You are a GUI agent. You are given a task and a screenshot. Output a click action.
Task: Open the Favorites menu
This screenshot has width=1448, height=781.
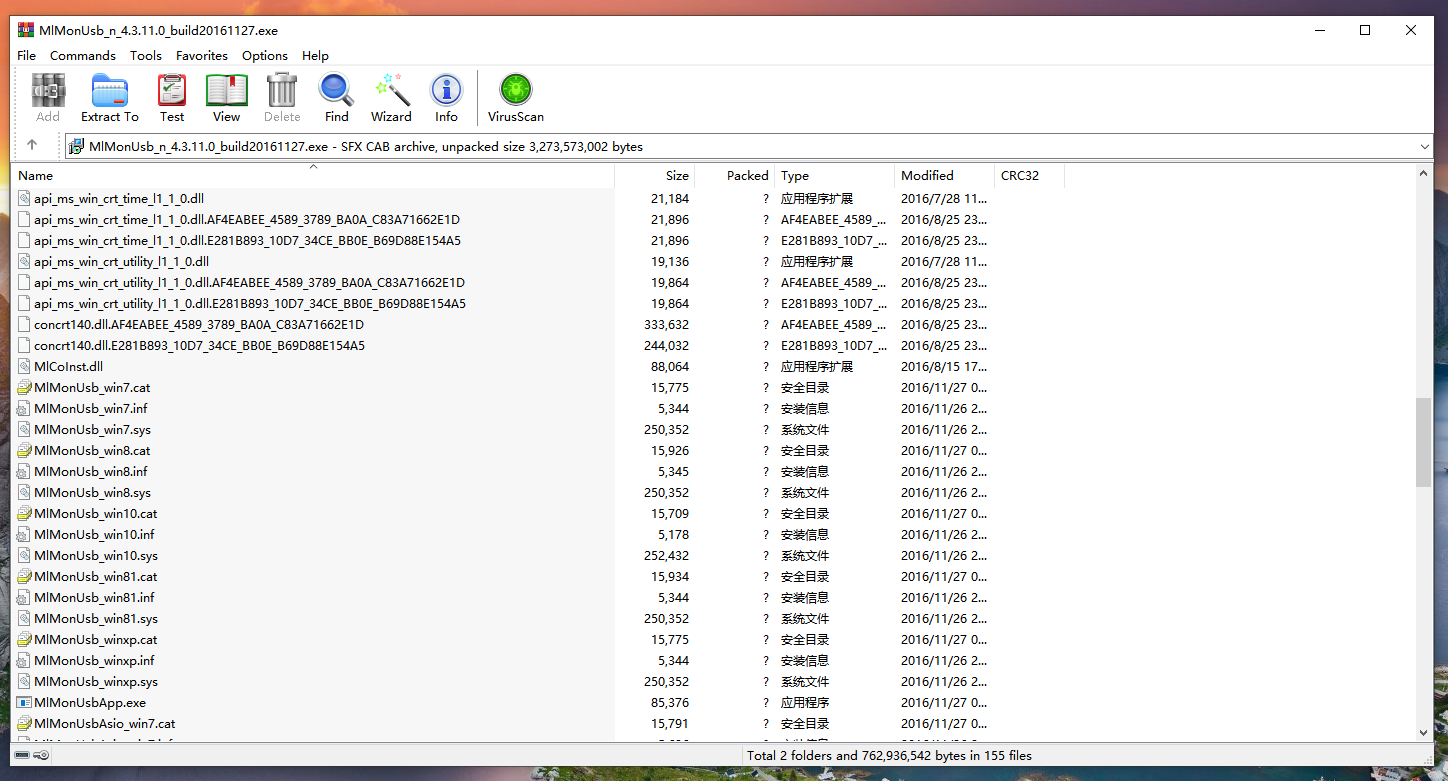tap(202, 56)
